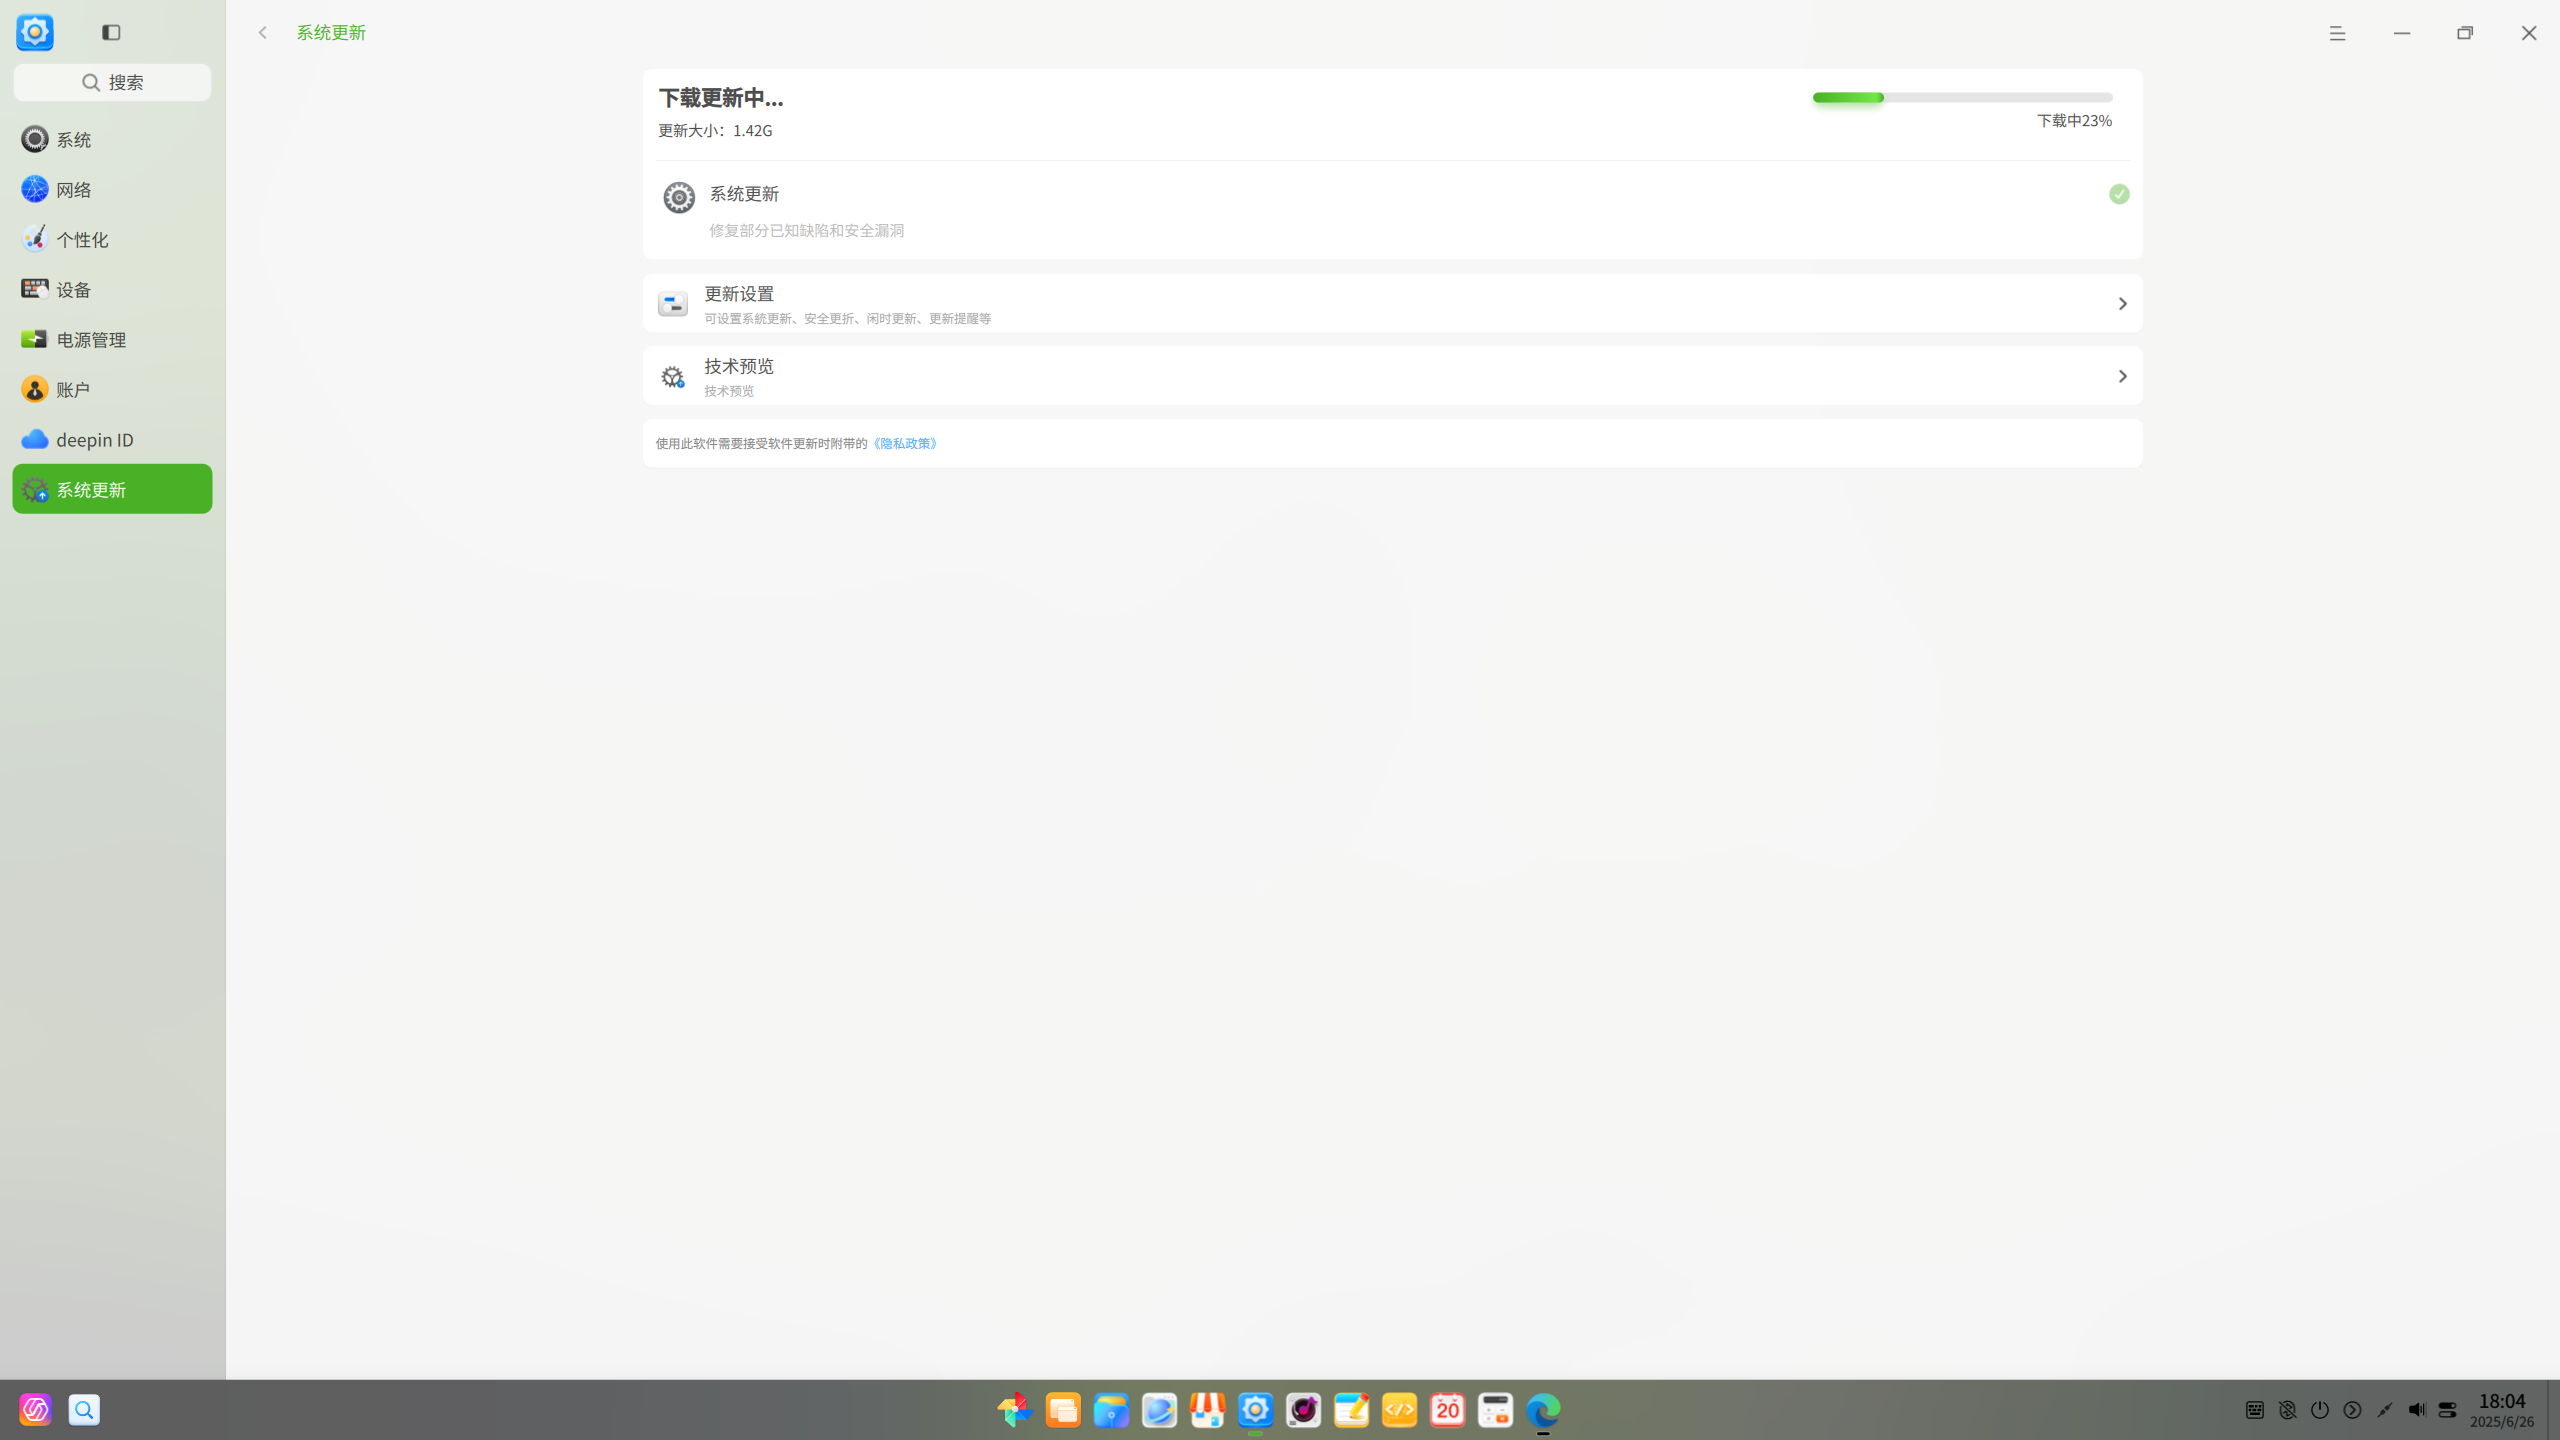Open the Edge browser from the dock
Image resolution: width=2560 pixels, height=1440 pixels.
[x=1543, y=1410]
